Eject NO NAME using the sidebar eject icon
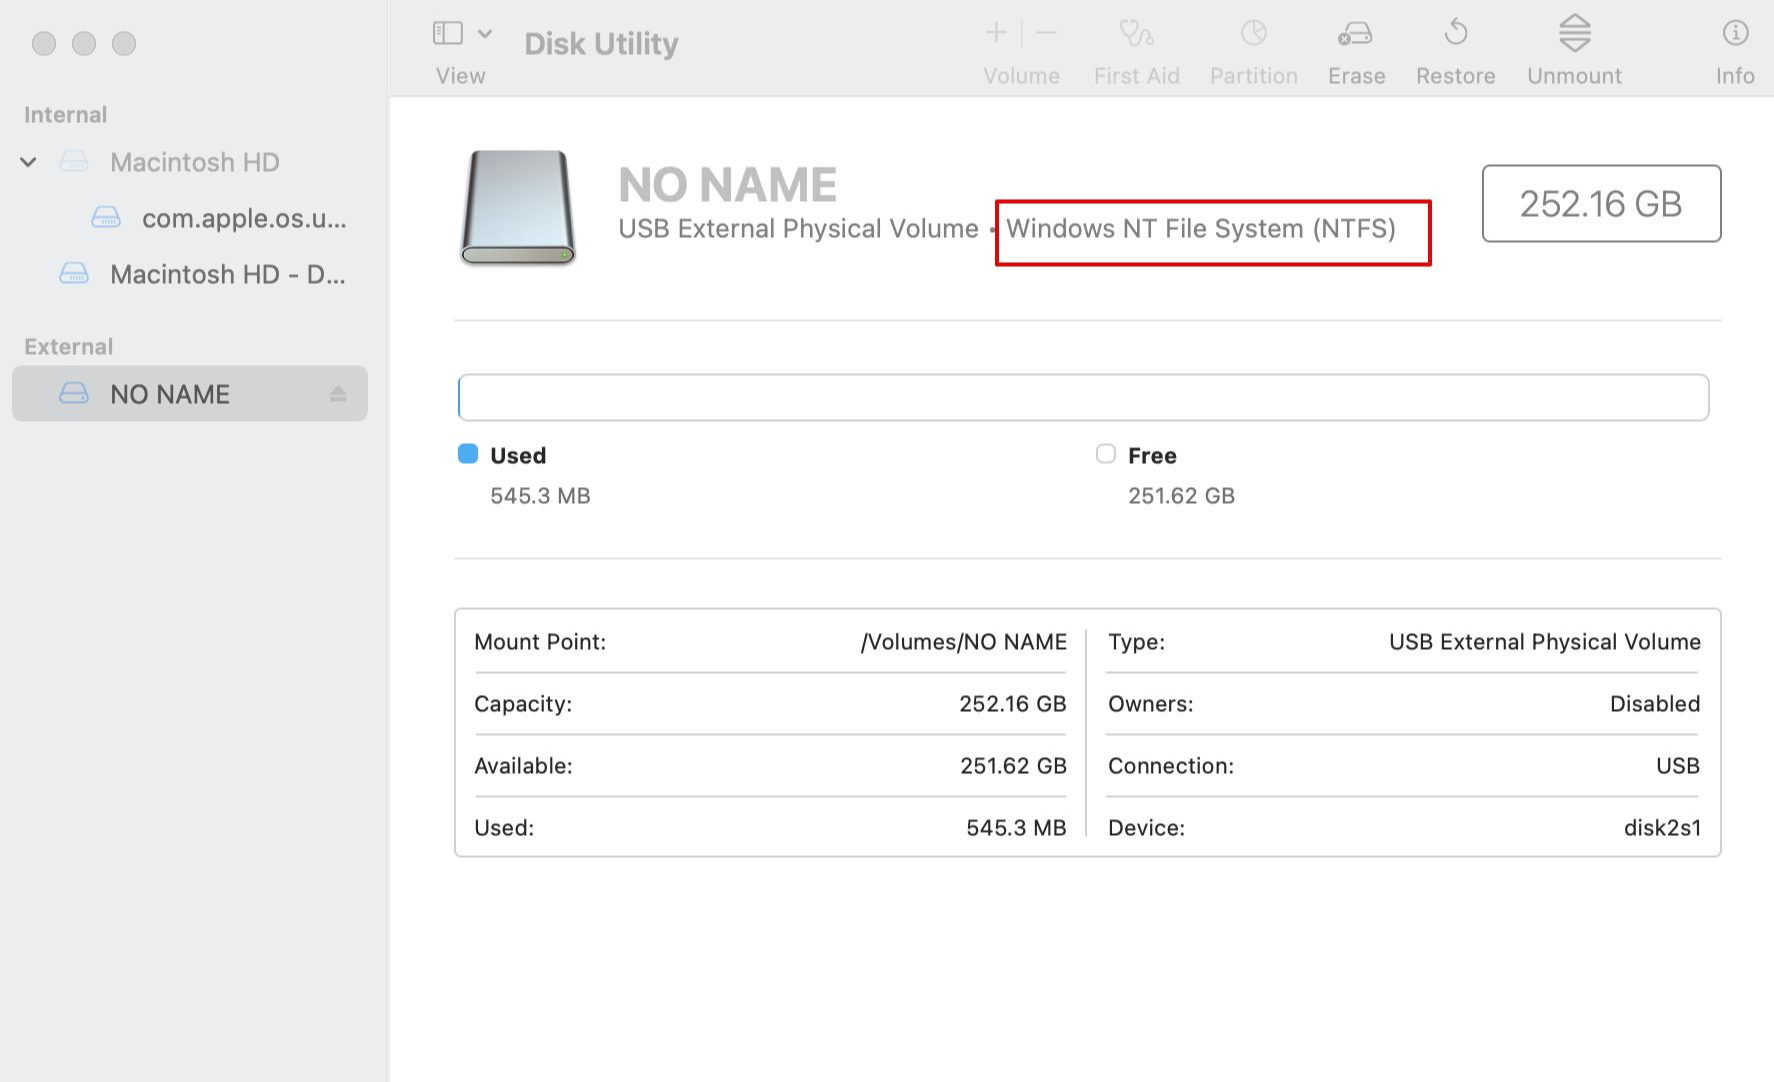 click(338, 394)
